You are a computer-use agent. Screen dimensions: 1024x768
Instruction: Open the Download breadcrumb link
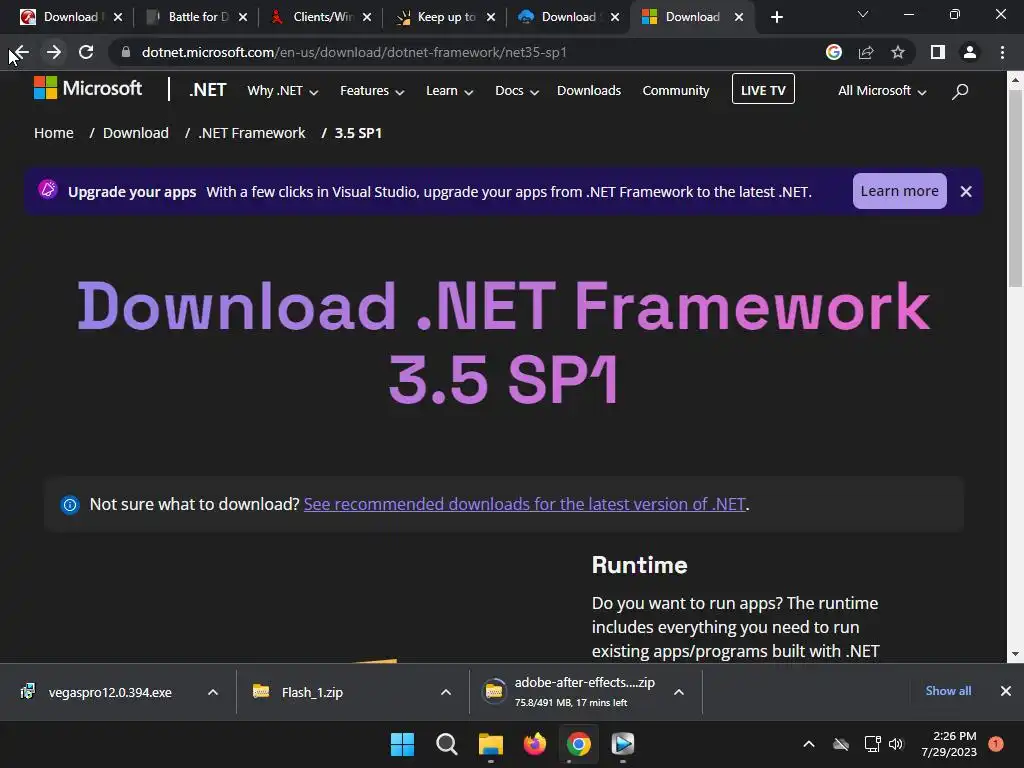point(136,133)
